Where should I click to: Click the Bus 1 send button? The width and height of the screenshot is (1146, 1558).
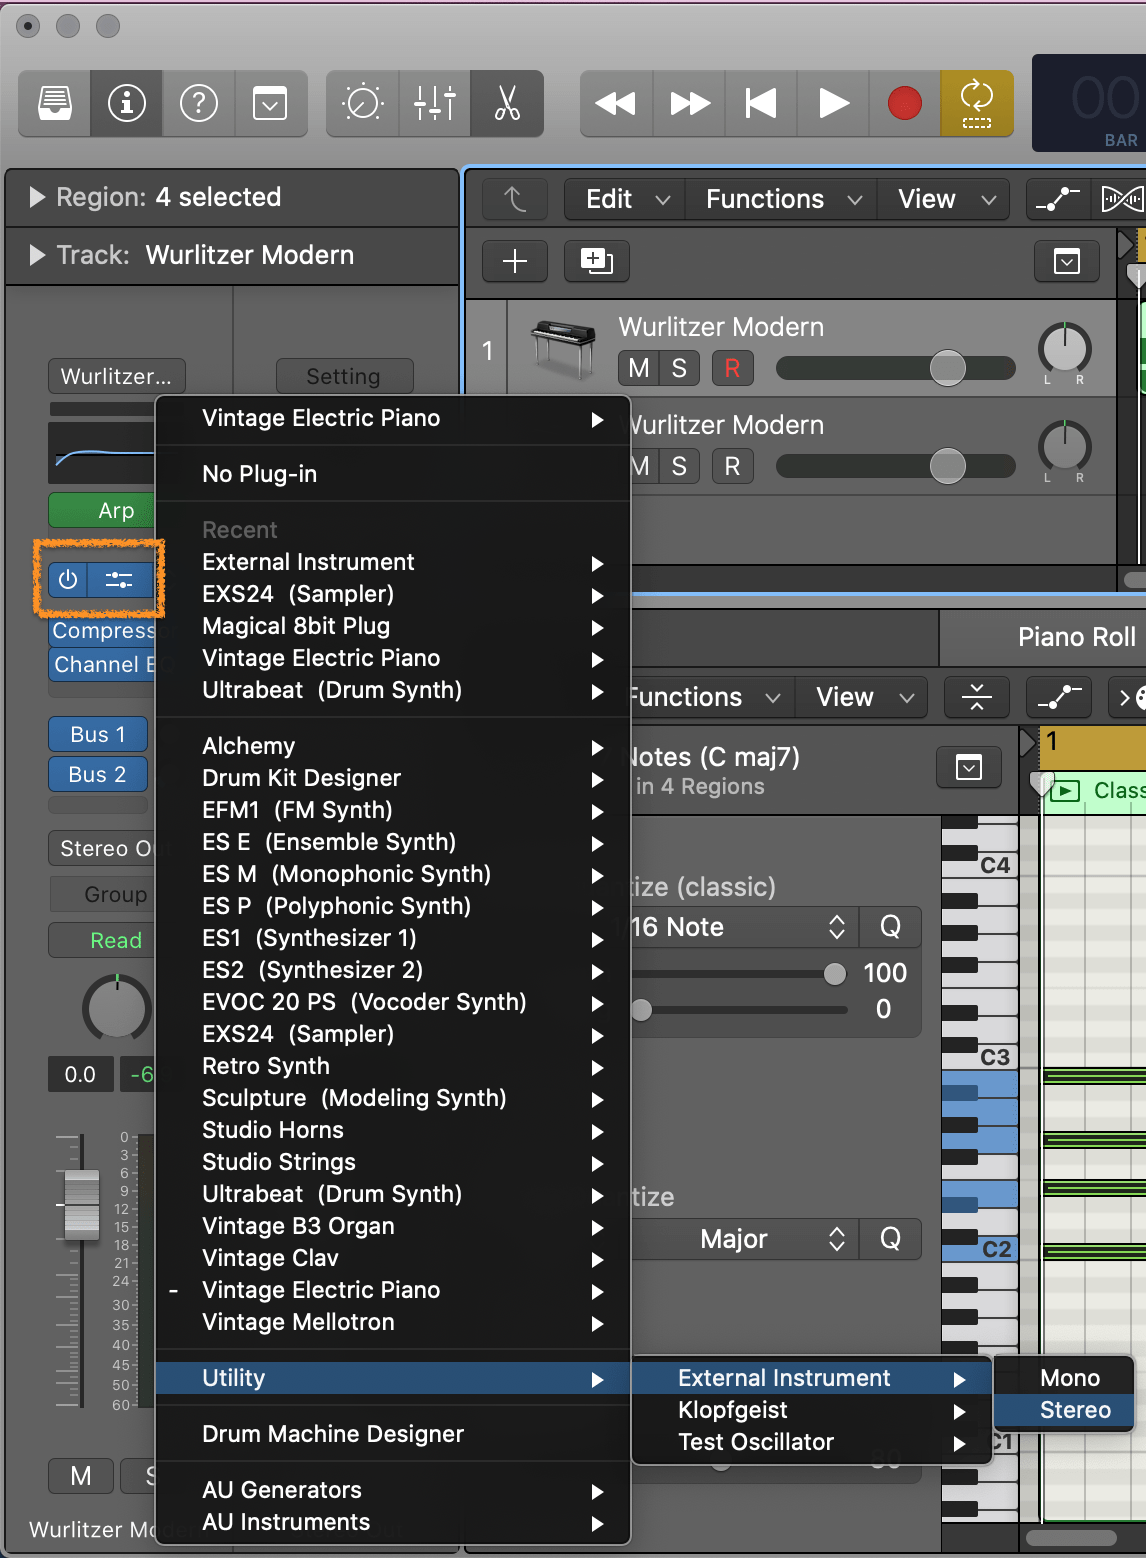coord(98,734)
